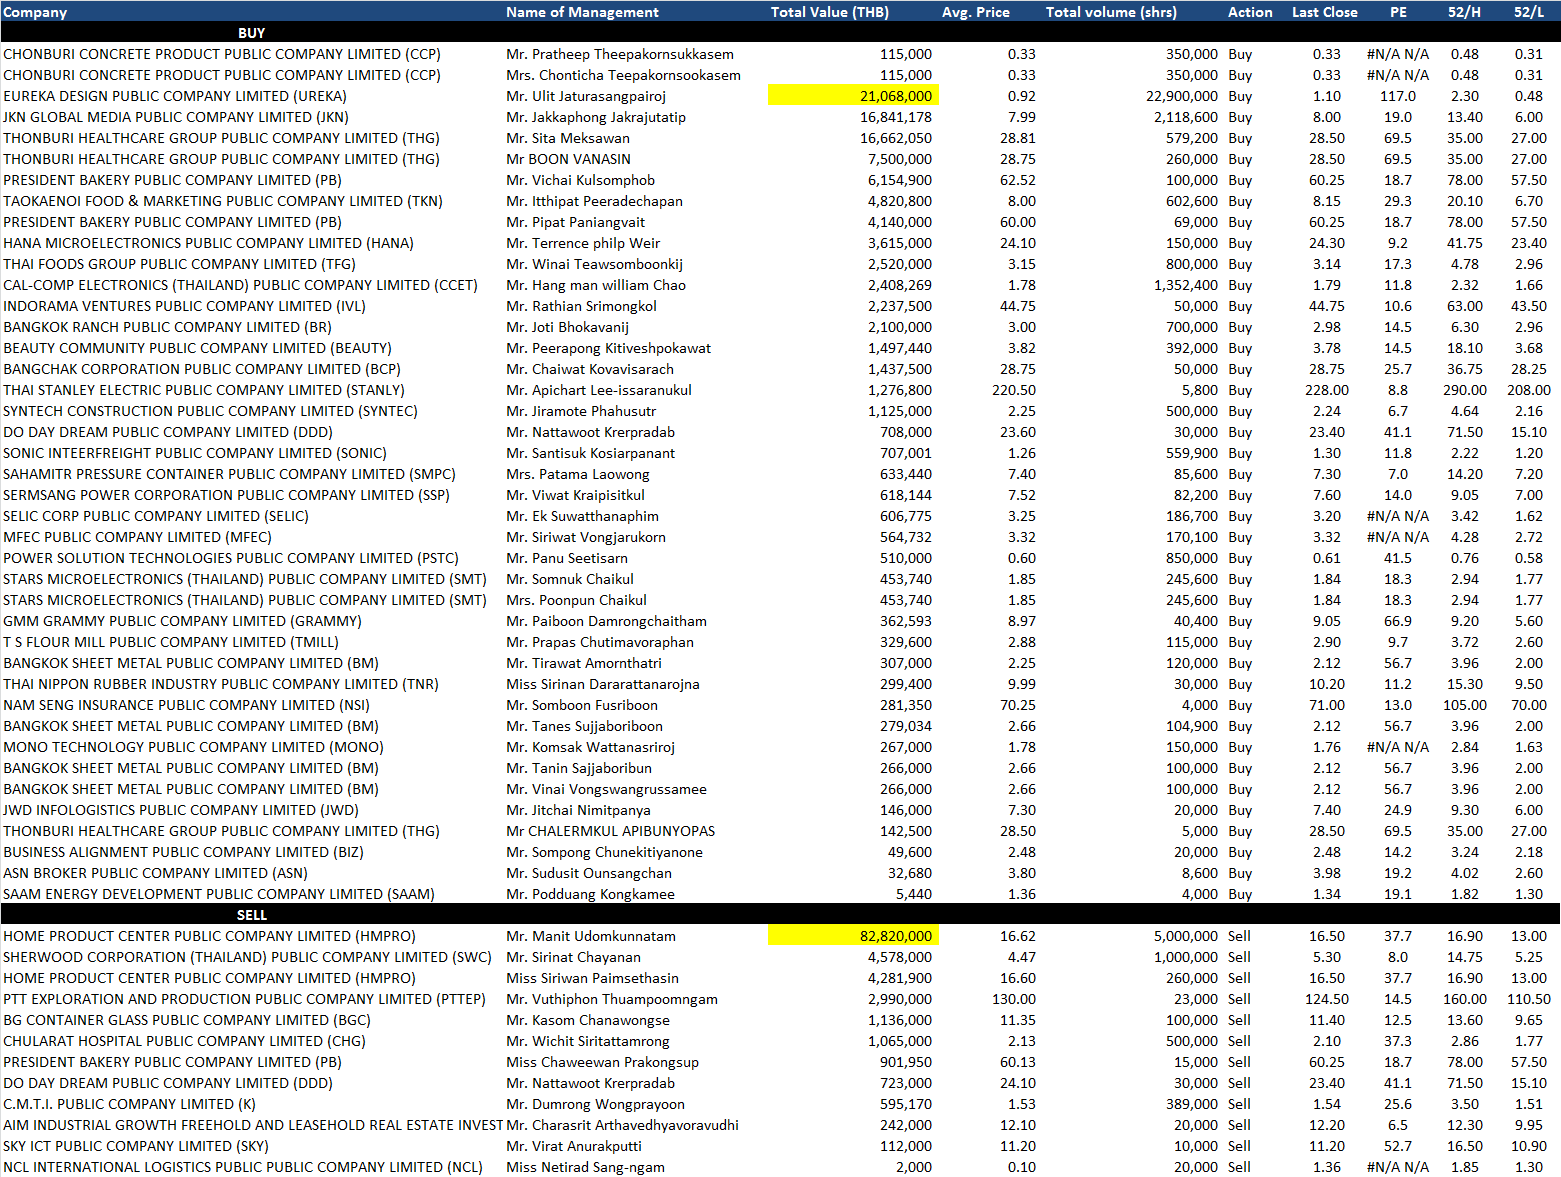The image size is (1561, 1177).
Task: Click Mr. Ulit Jaturasangpairoj cell
Action: [x=586, y=96]
